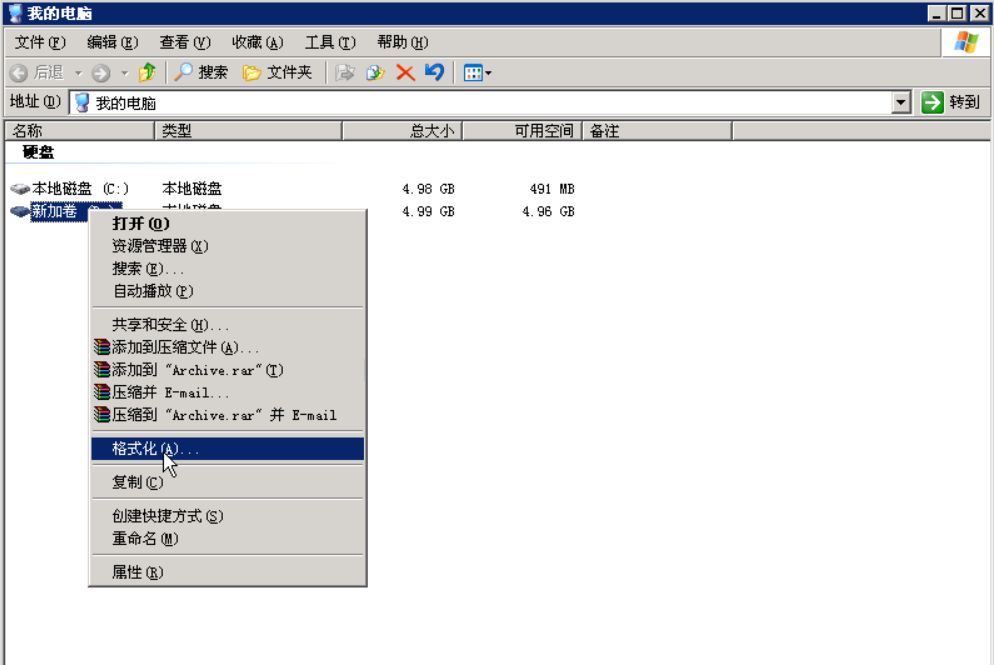Click the 4.96 GB free space value
This screenshot has height=665, width=994.
(x=548, y=212)
